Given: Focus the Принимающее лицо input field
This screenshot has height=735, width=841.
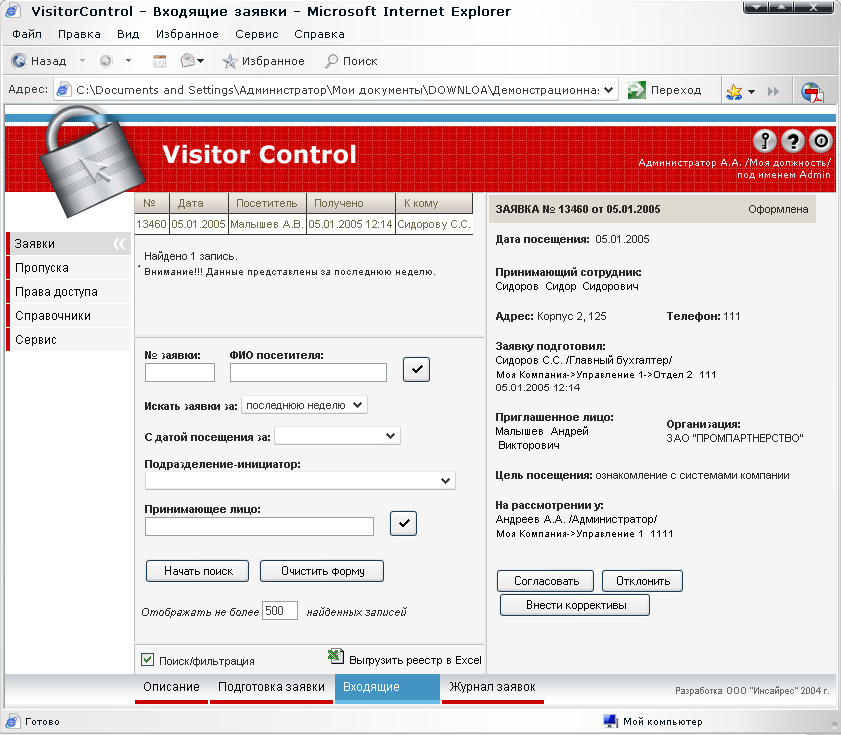Looking at the screenshot, I should [259, 527].
